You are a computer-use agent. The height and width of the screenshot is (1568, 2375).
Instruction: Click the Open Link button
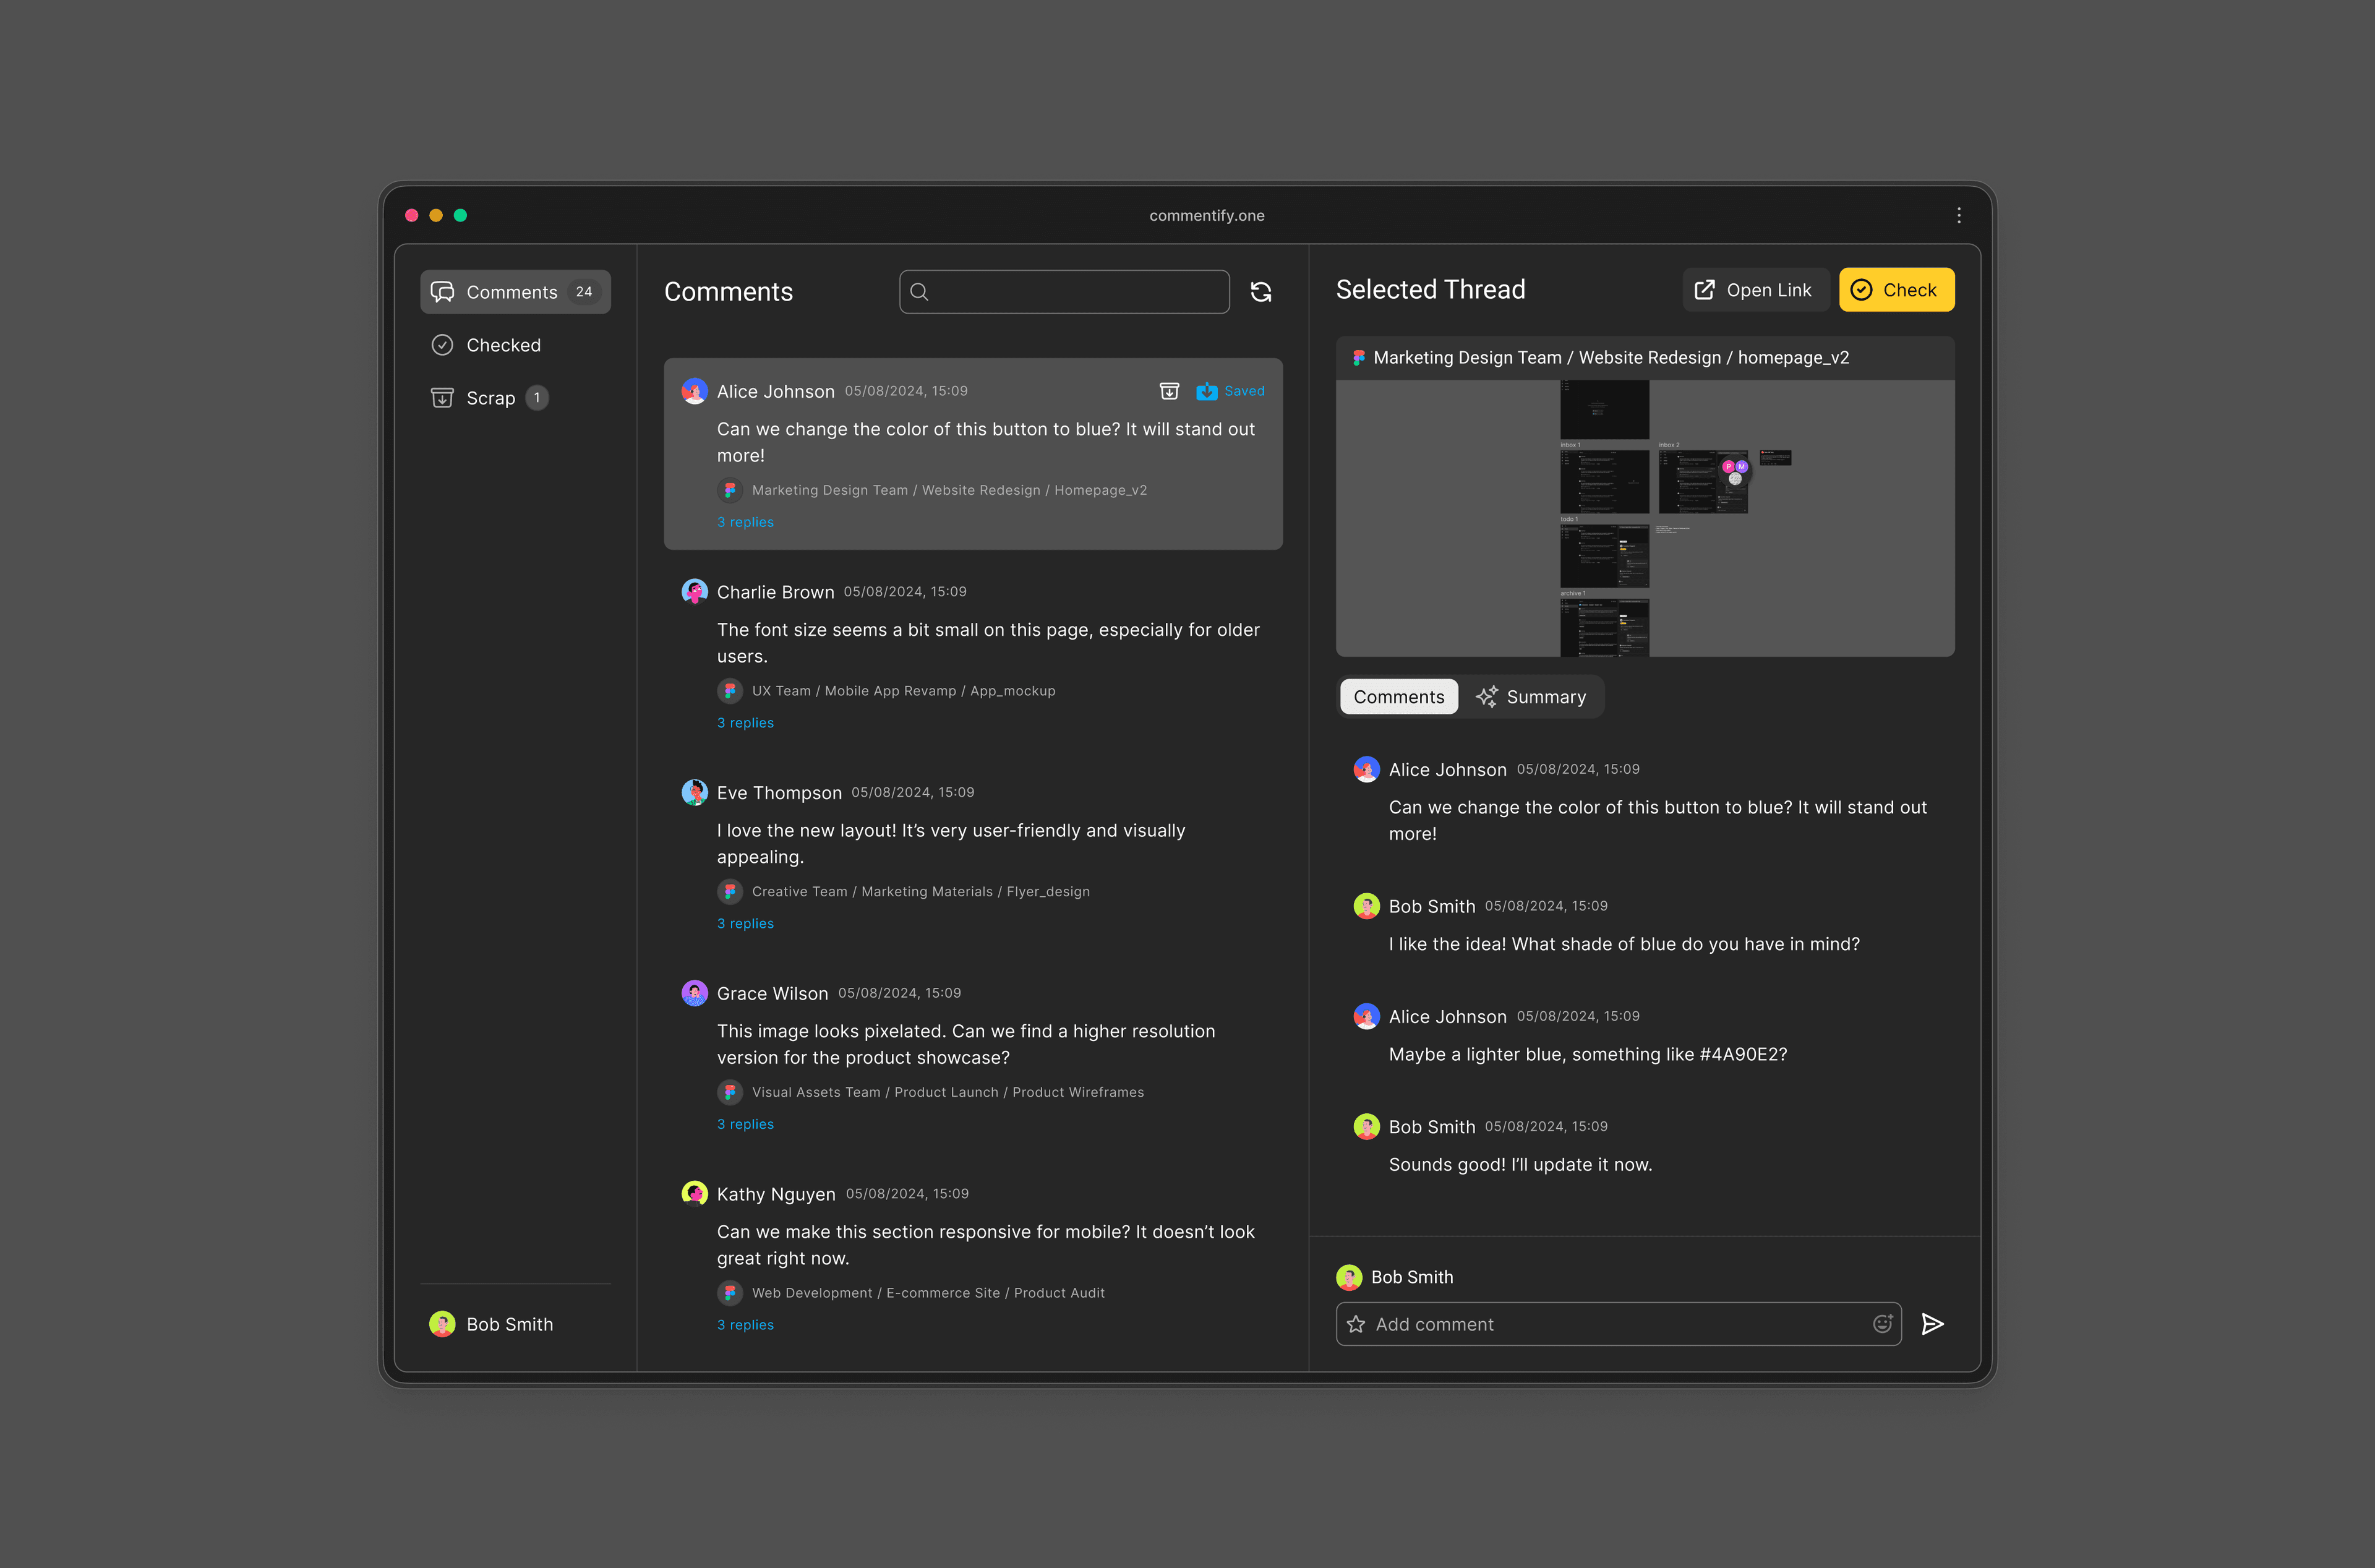(1755, 290)
